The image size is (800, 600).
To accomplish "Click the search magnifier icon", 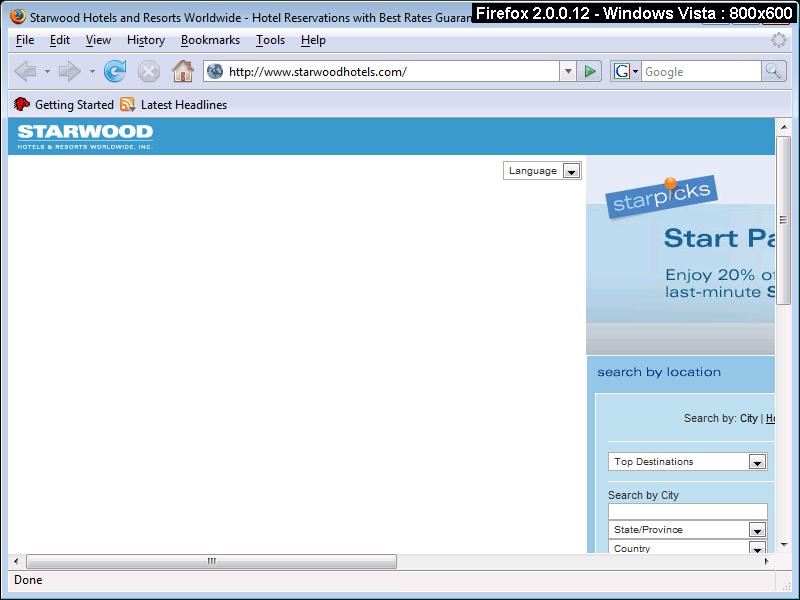I will [x=773, y=71].
